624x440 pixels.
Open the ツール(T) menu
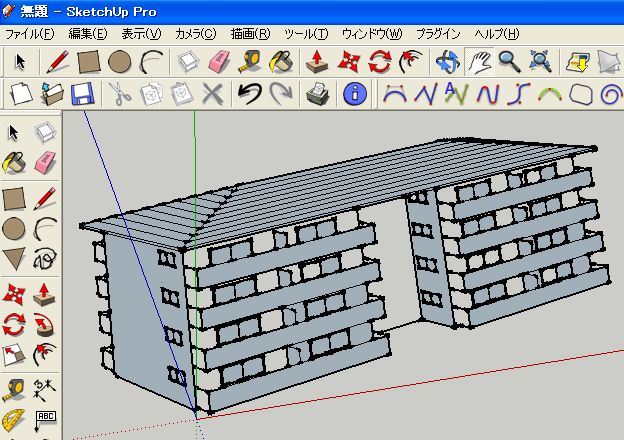(306, 34)
